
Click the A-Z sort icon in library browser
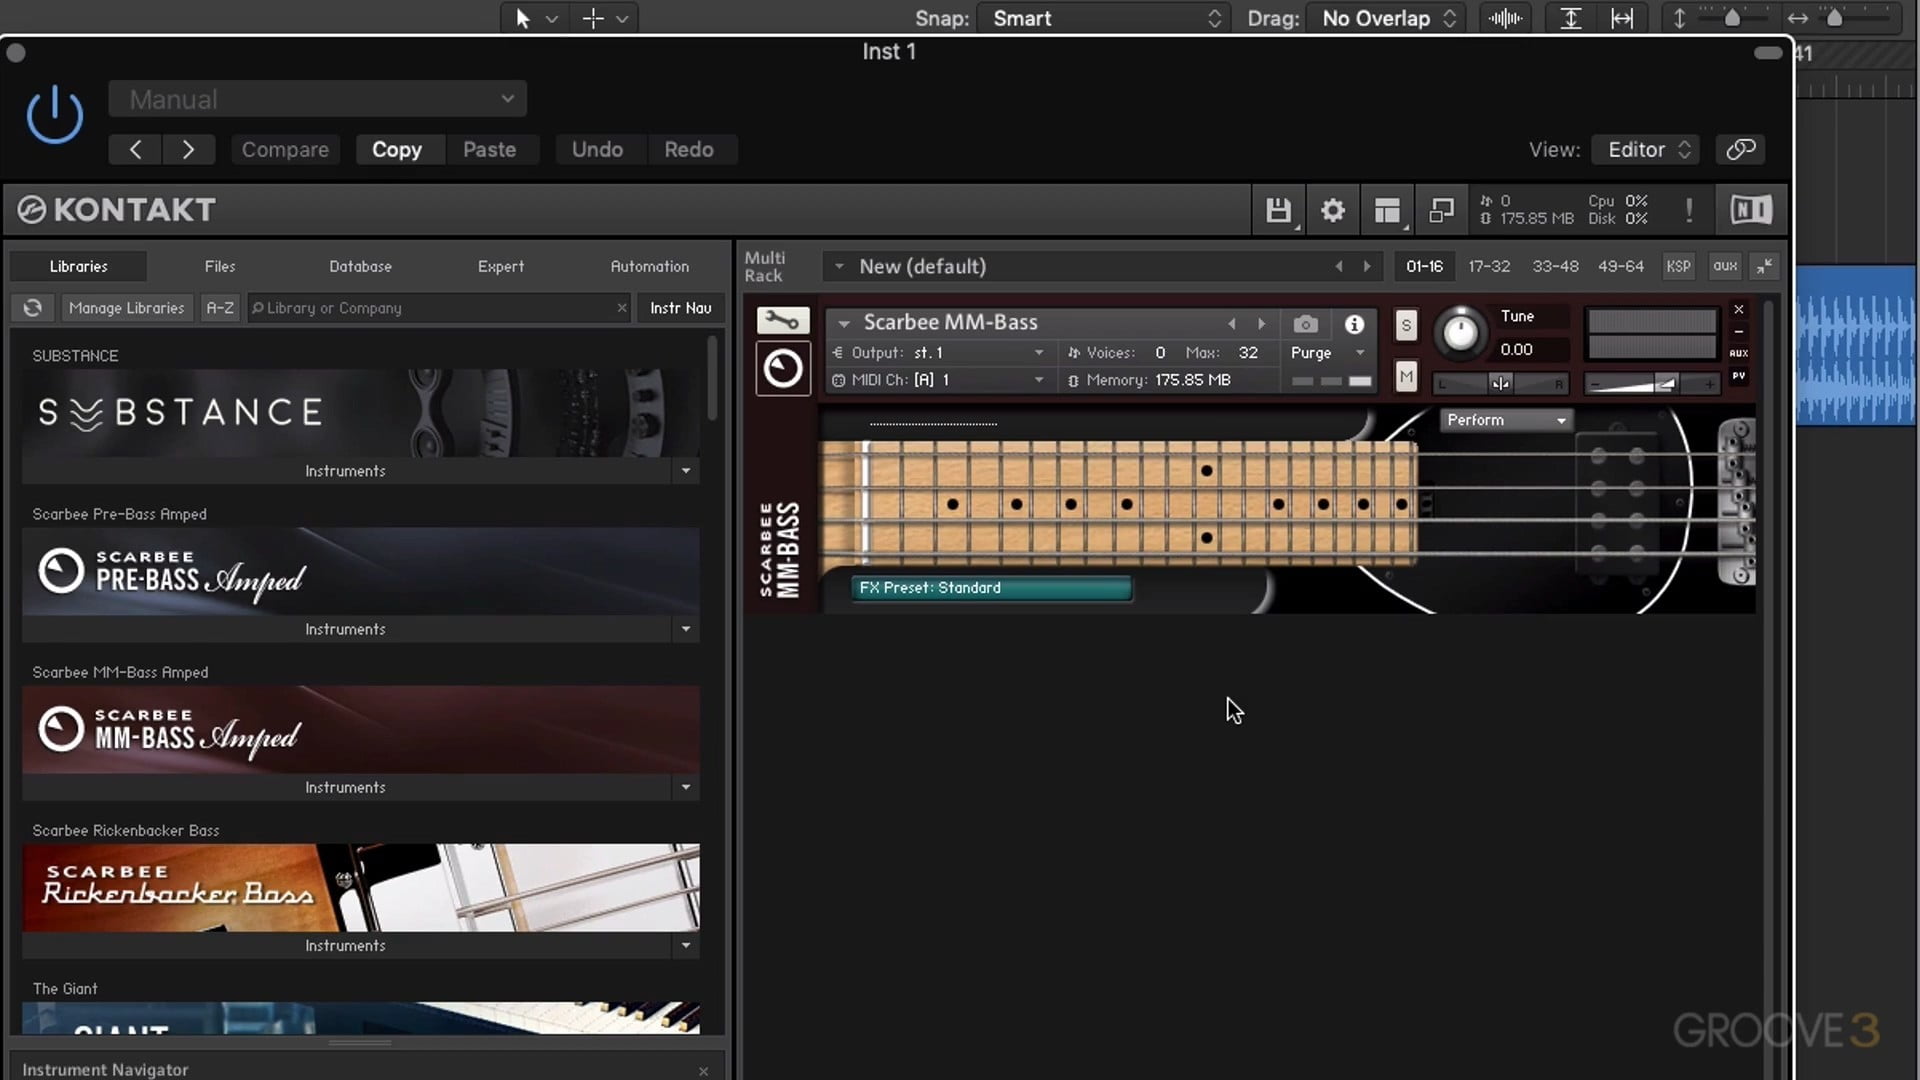click(x=216, y=307)
